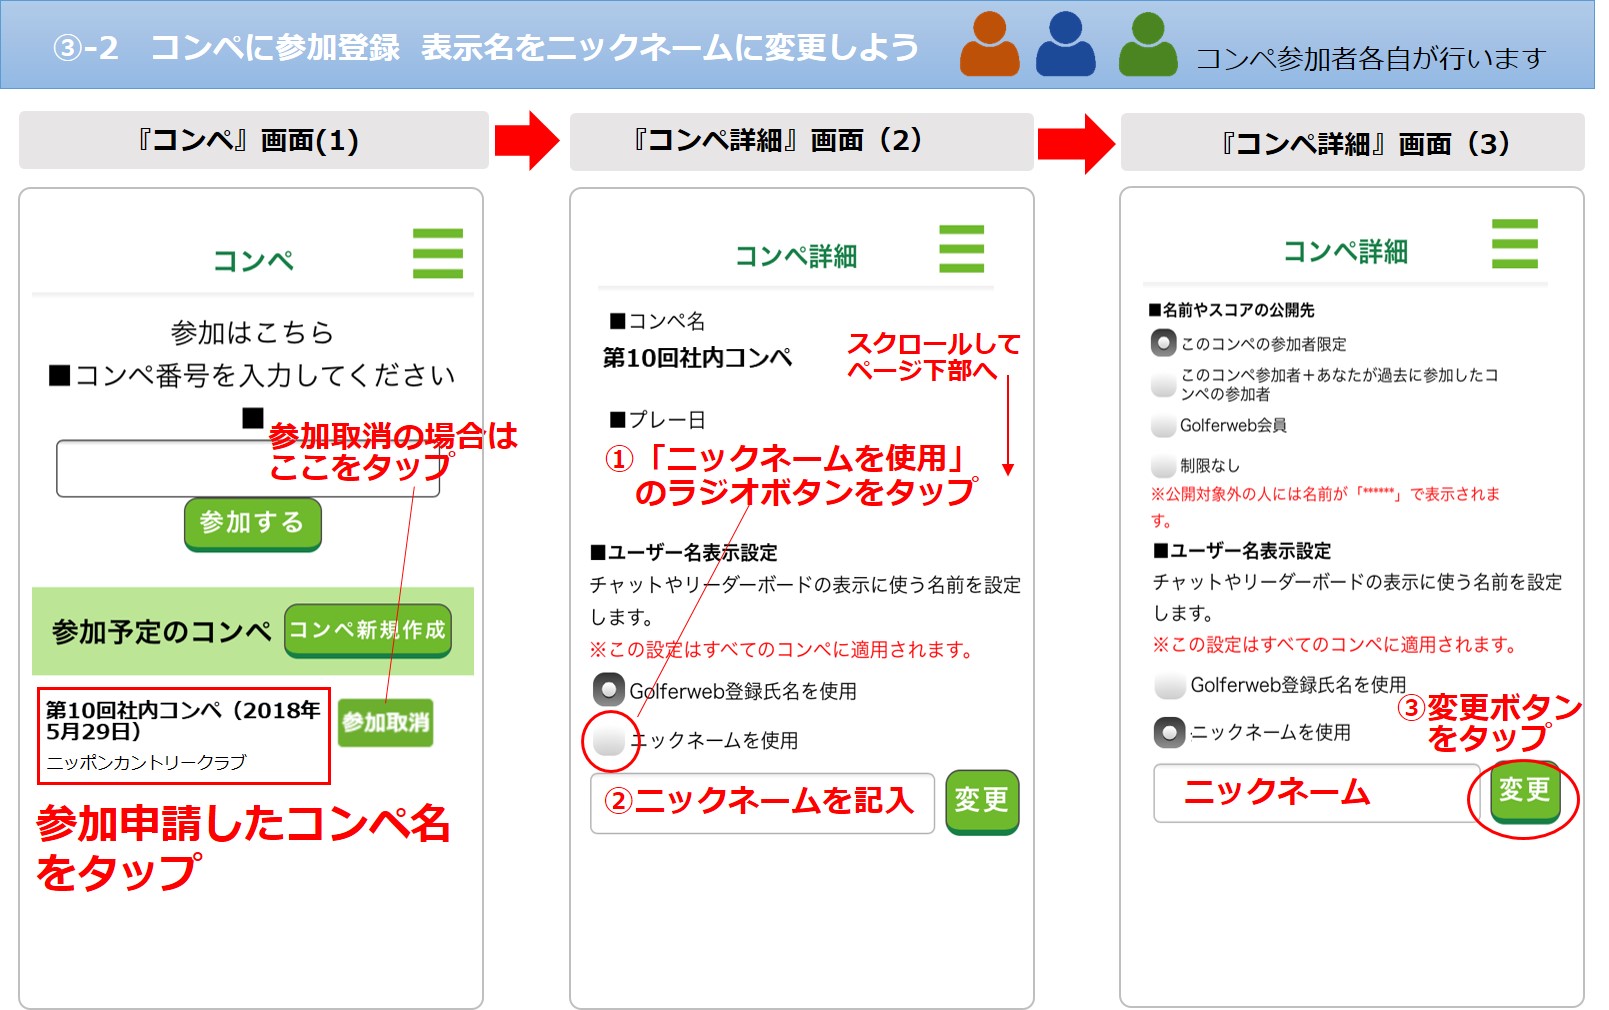Open the 第10回社内コンペ entry in the list

[183, 735]
